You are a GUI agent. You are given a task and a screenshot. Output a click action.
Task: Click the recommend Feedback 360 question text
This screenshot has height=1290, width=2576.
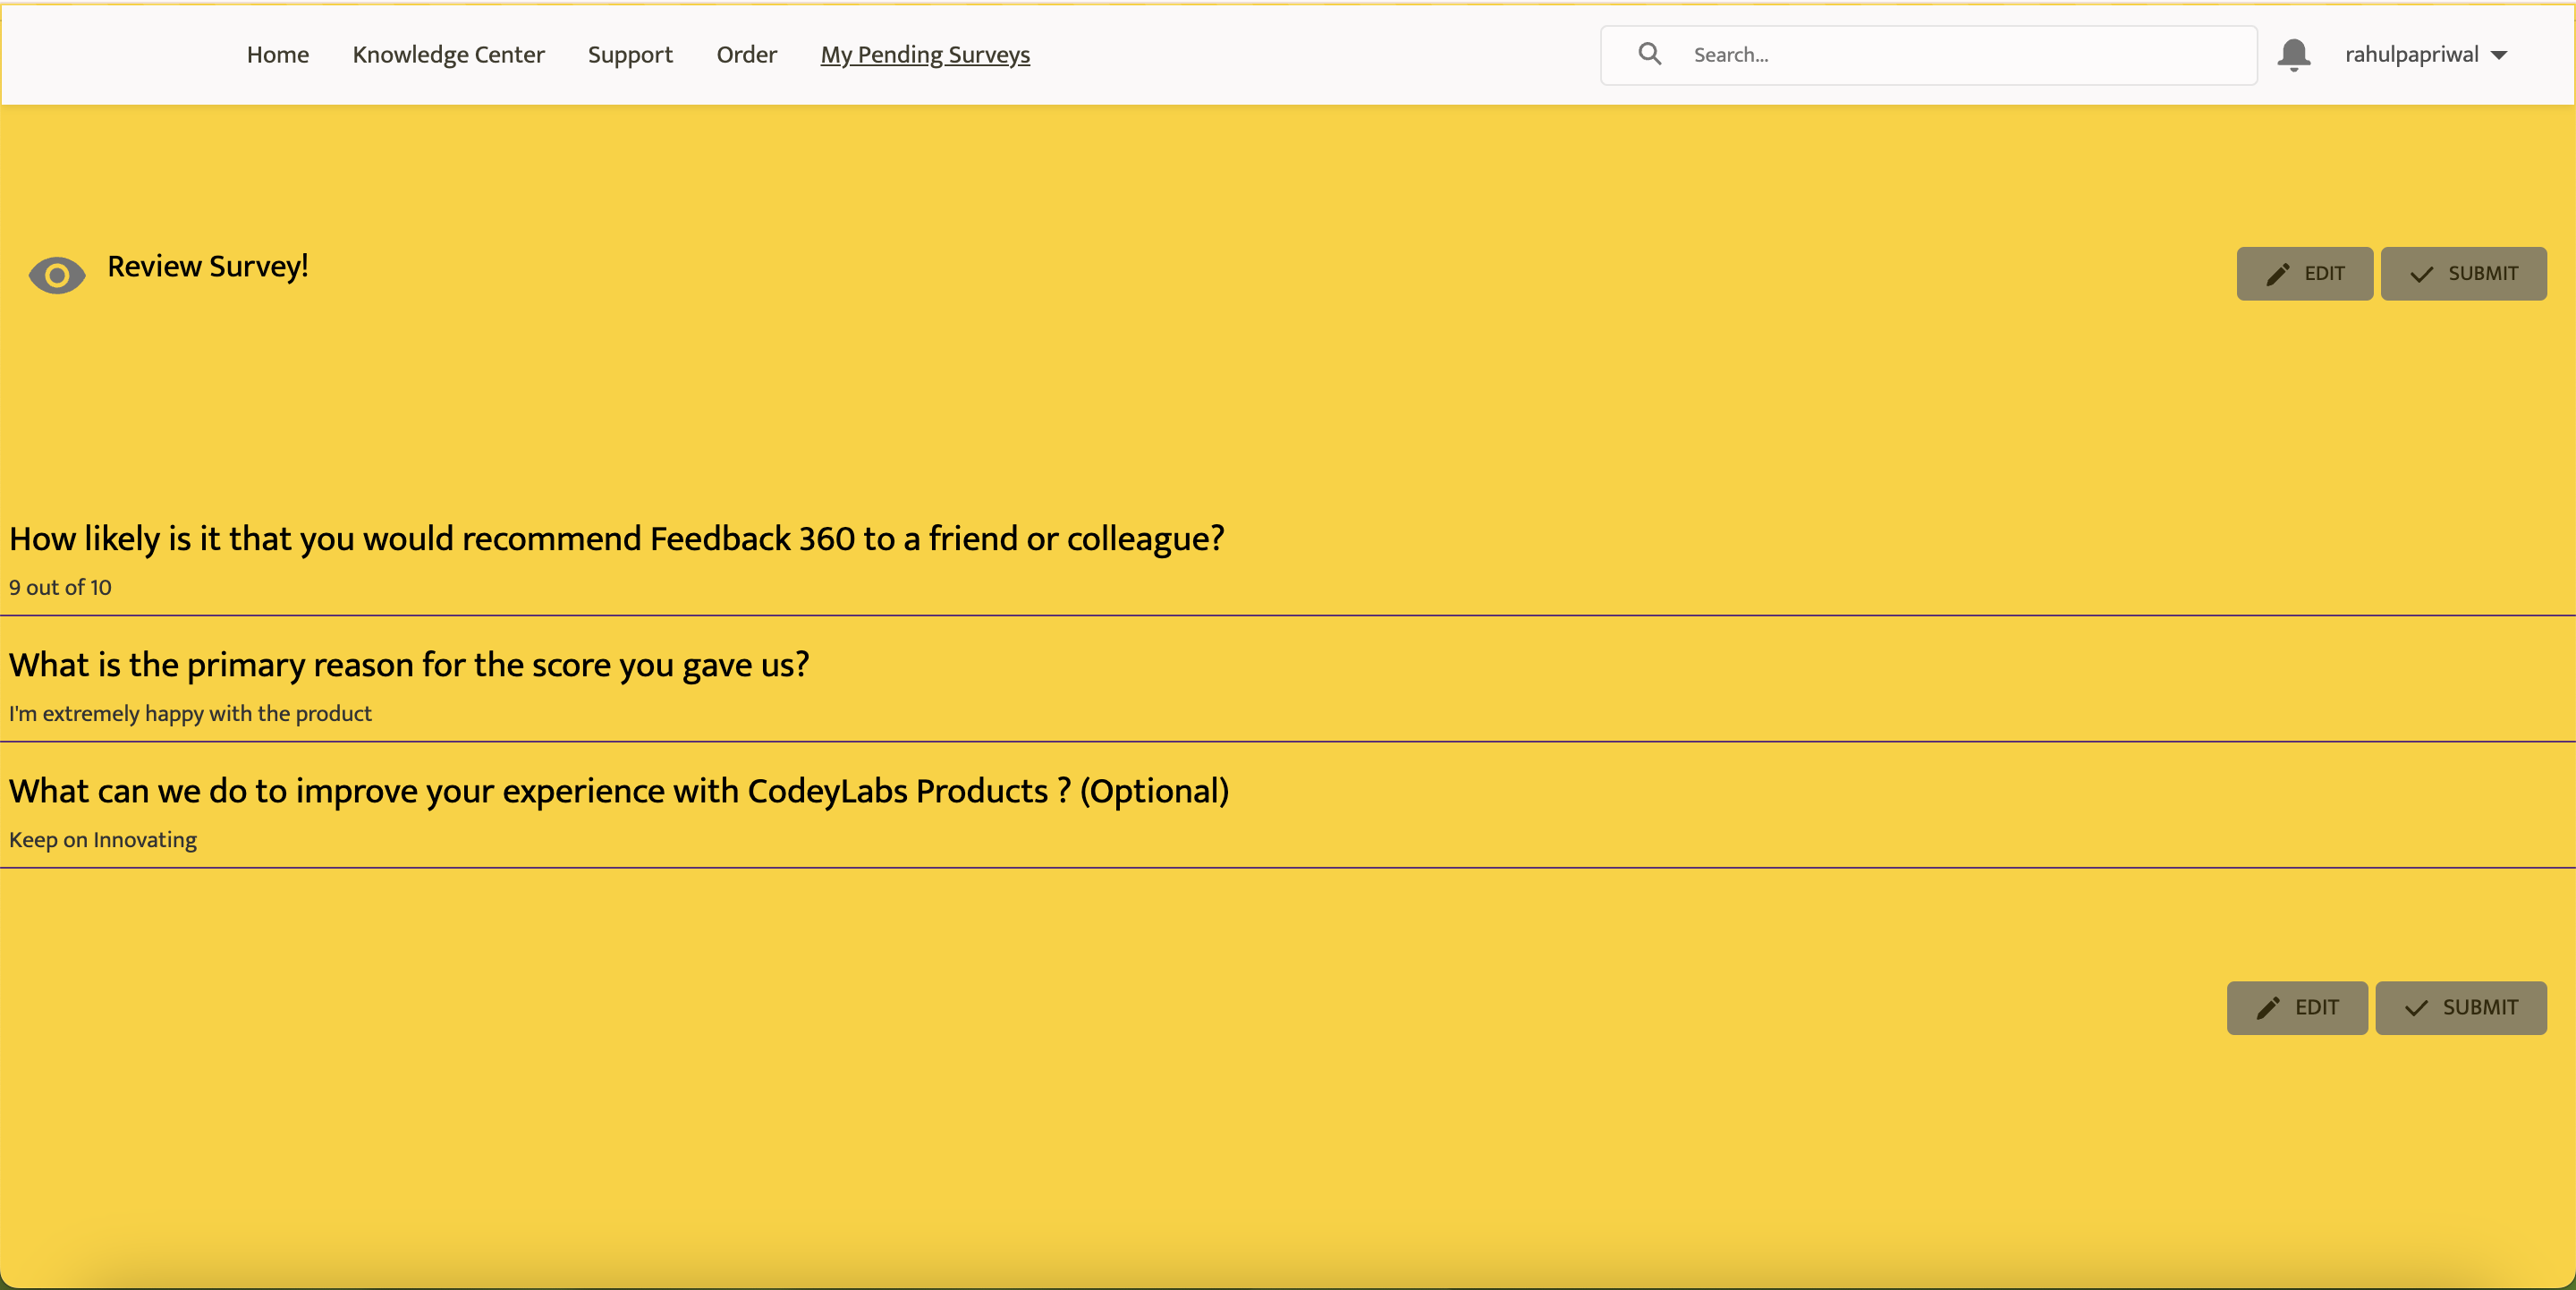click(616, 538)
